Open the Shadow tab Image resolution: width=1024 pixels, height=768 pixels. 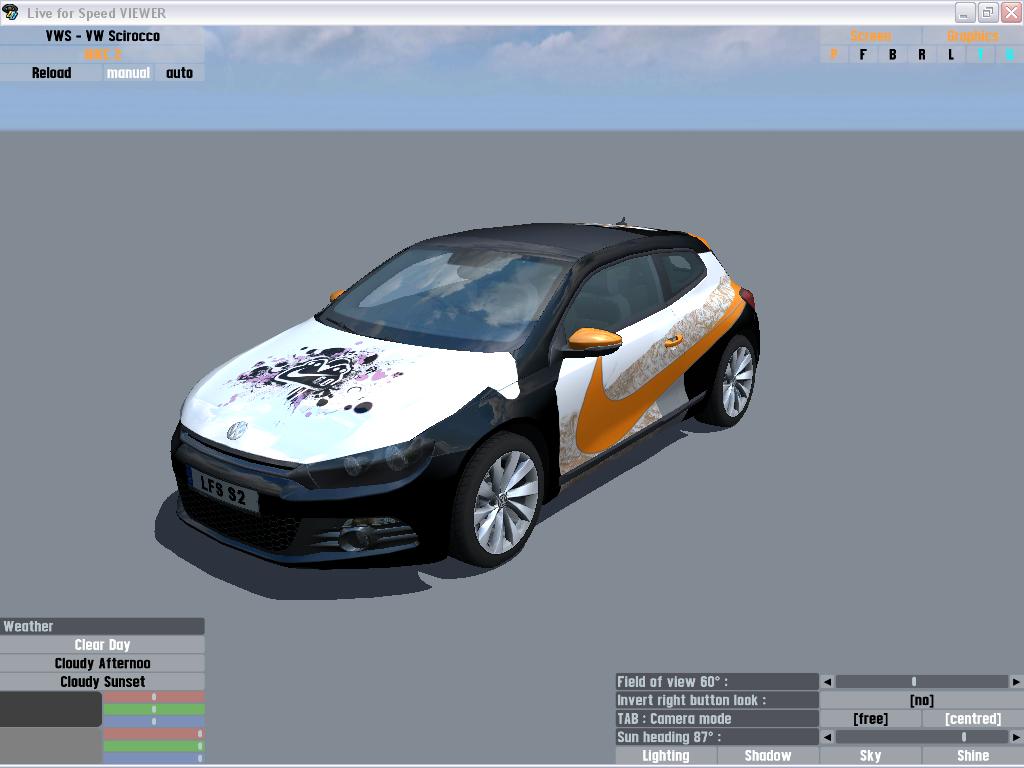[767, 756]
